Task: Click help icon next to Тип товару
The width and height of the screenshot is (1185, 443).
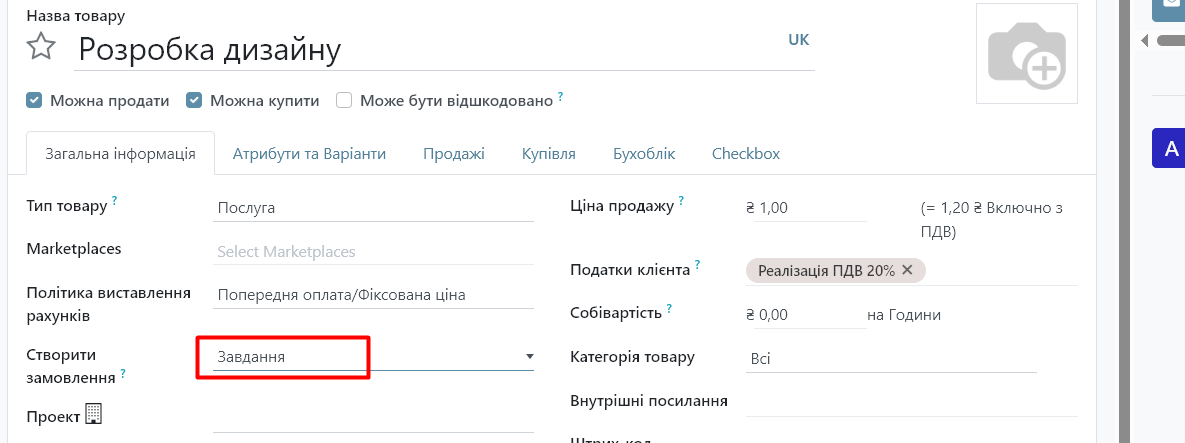Action: (115, 202)
